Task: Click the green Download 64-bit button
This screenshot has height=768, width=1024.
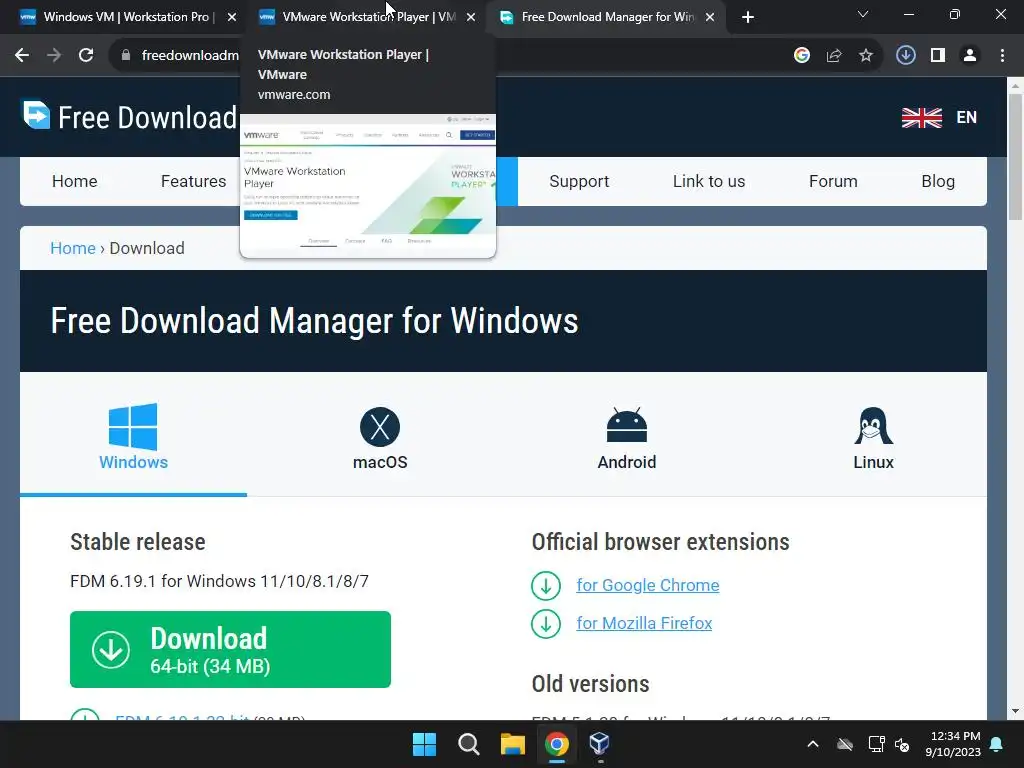Action: pyautogui.click(x=231, y=649)
